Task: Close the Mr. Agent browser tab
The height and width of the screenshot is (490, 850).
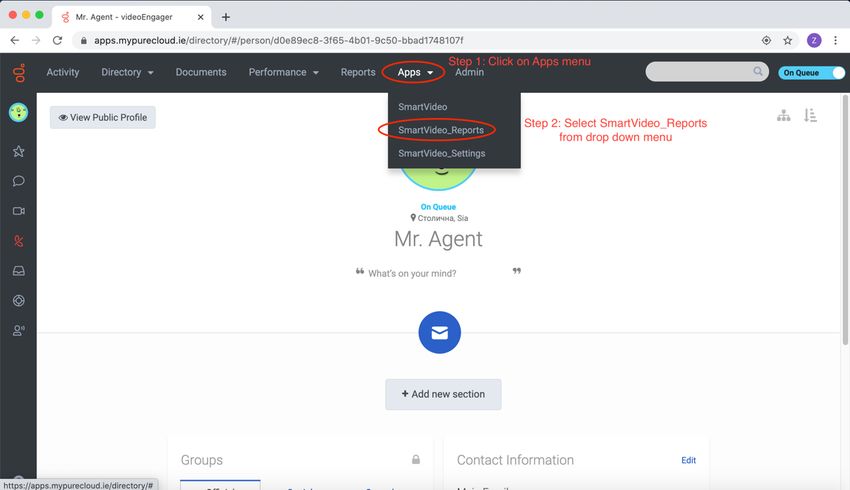Action: click(x=200, y=17)
